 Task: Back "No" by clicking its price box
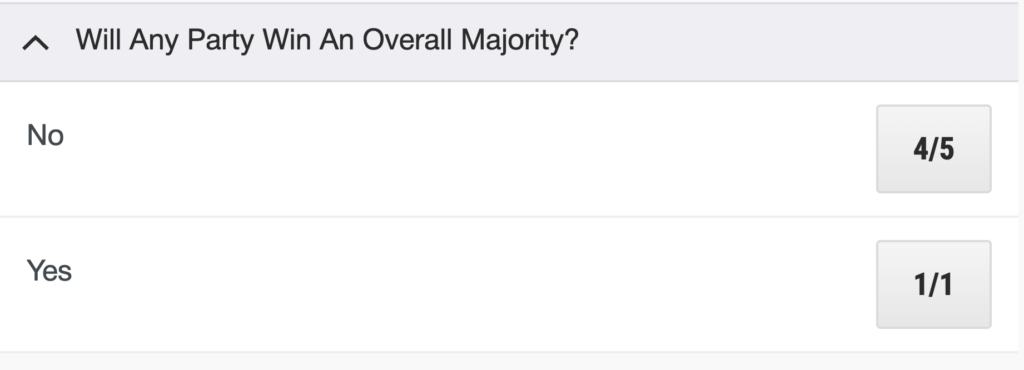[x=933, y=149]
